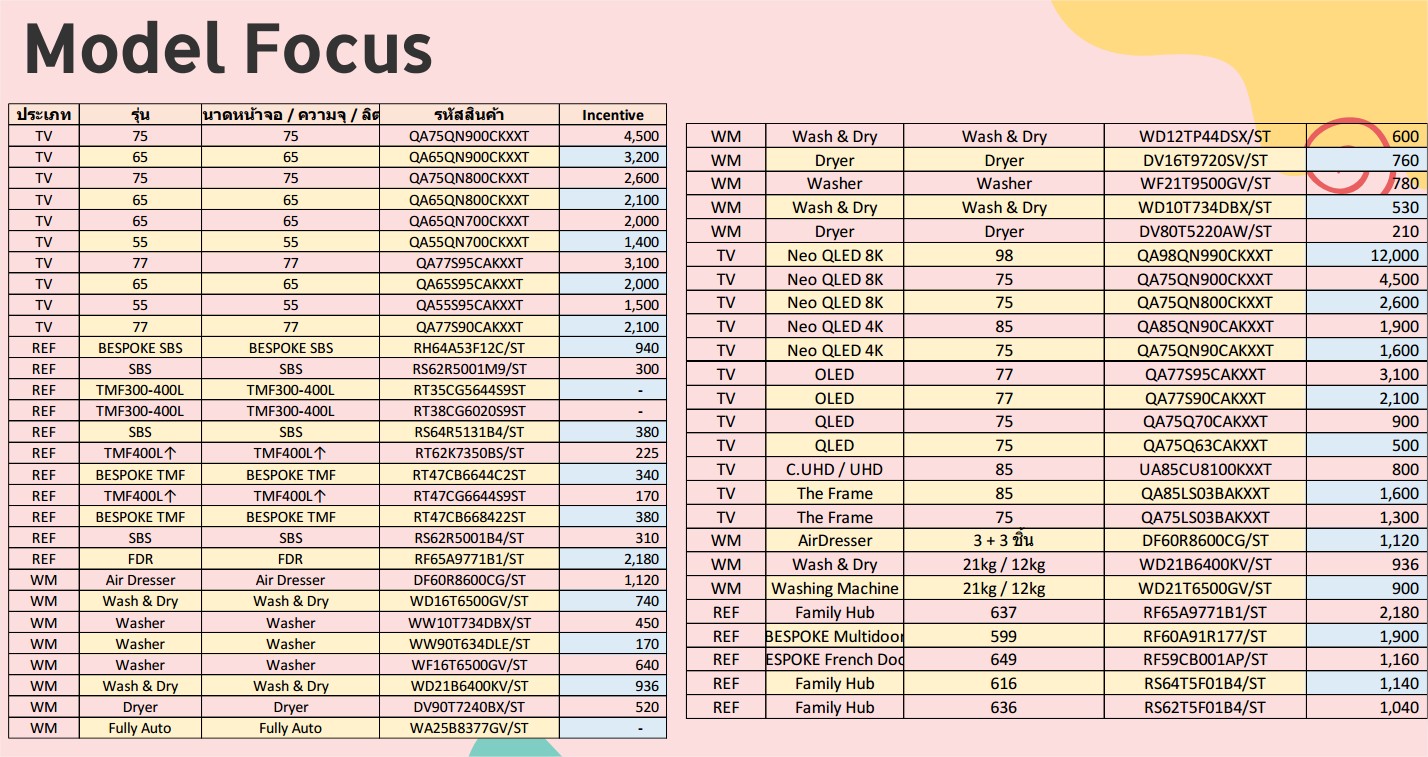
Task: Click product code RS62R5001B4/ST
Action: [468, 538]
